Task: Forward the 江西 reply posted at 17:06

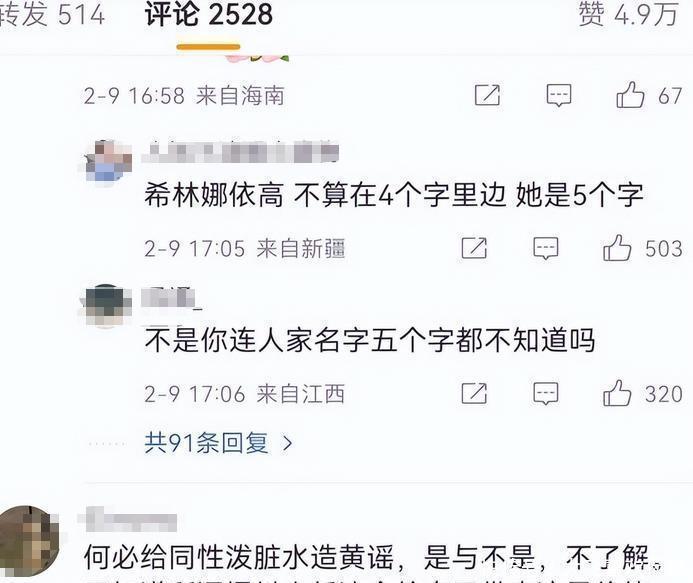Action: click(x=474, y=393)
